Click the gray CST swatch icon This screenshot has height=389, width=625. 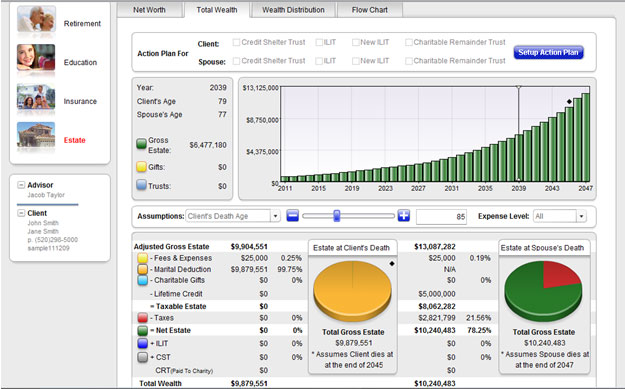click(143, 357)
